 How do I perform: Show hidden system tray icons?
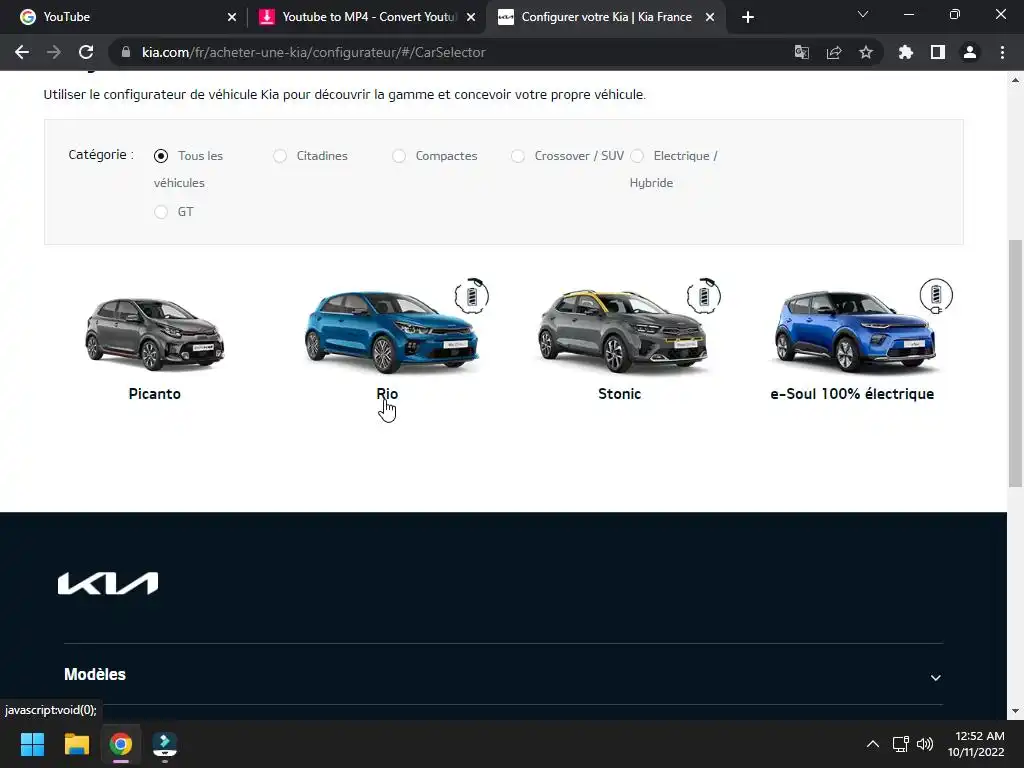pyautogui.click(x=872, y=744)
